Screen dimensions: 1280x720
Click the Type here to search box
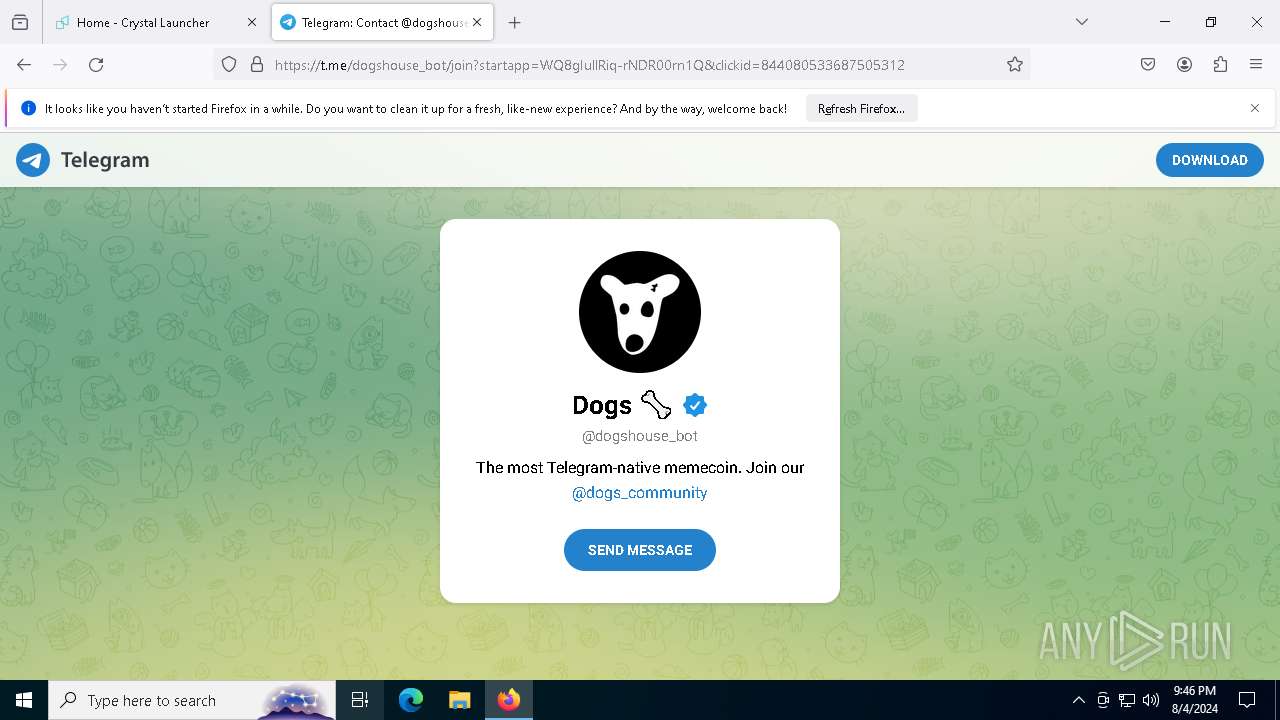[193, 700]
